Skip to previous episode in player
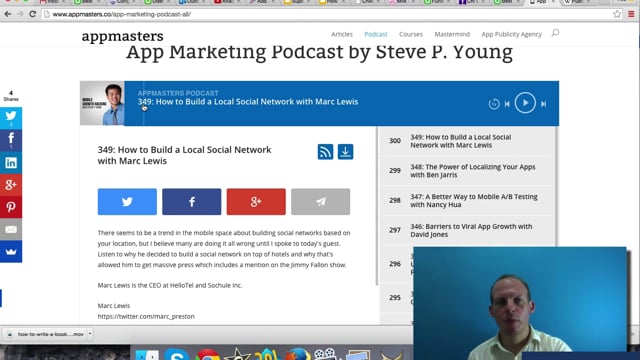 click(x=507, y=104)
